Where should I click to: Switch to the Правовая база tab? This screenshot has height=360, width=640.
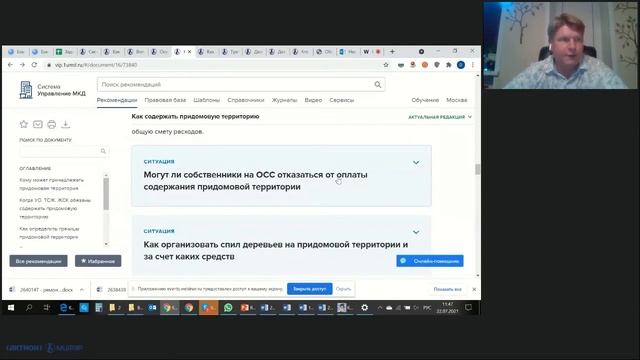tap(165, 100)
